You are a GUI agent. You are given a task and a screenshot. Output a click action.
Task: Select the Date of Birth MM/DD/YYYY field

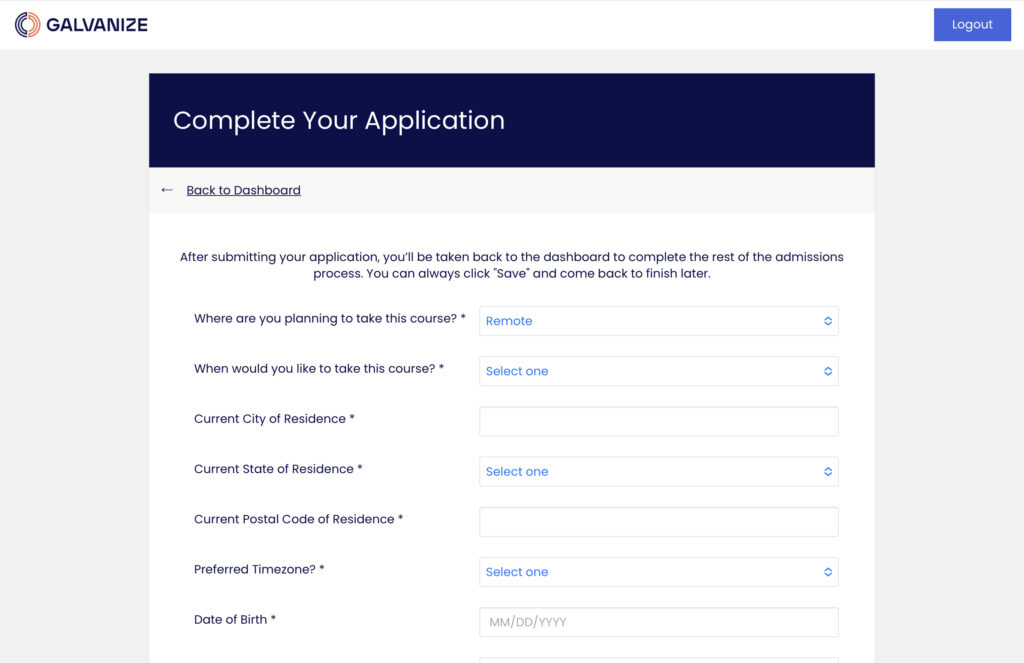659,622
